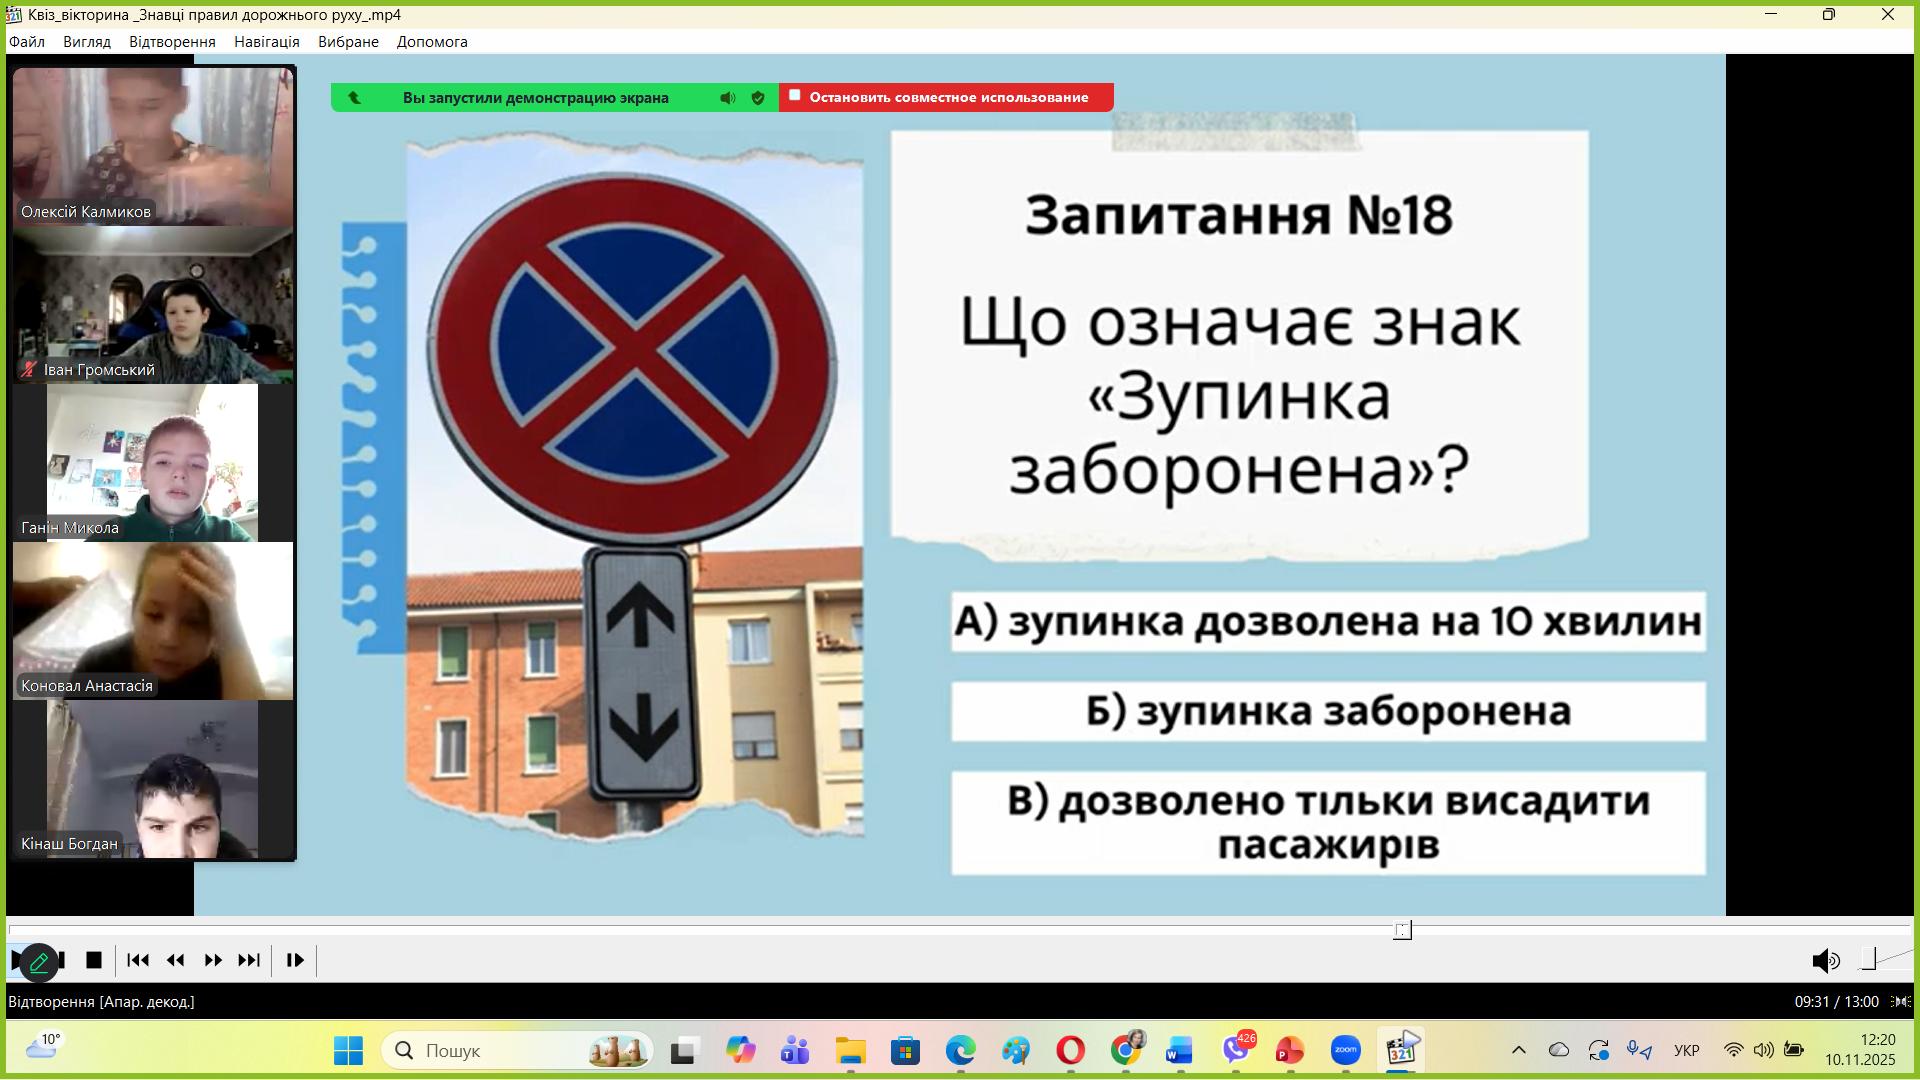Adjust the volume slider handle
The height and width of the screenshot is (1080, 1920).
pos(1868,960)
